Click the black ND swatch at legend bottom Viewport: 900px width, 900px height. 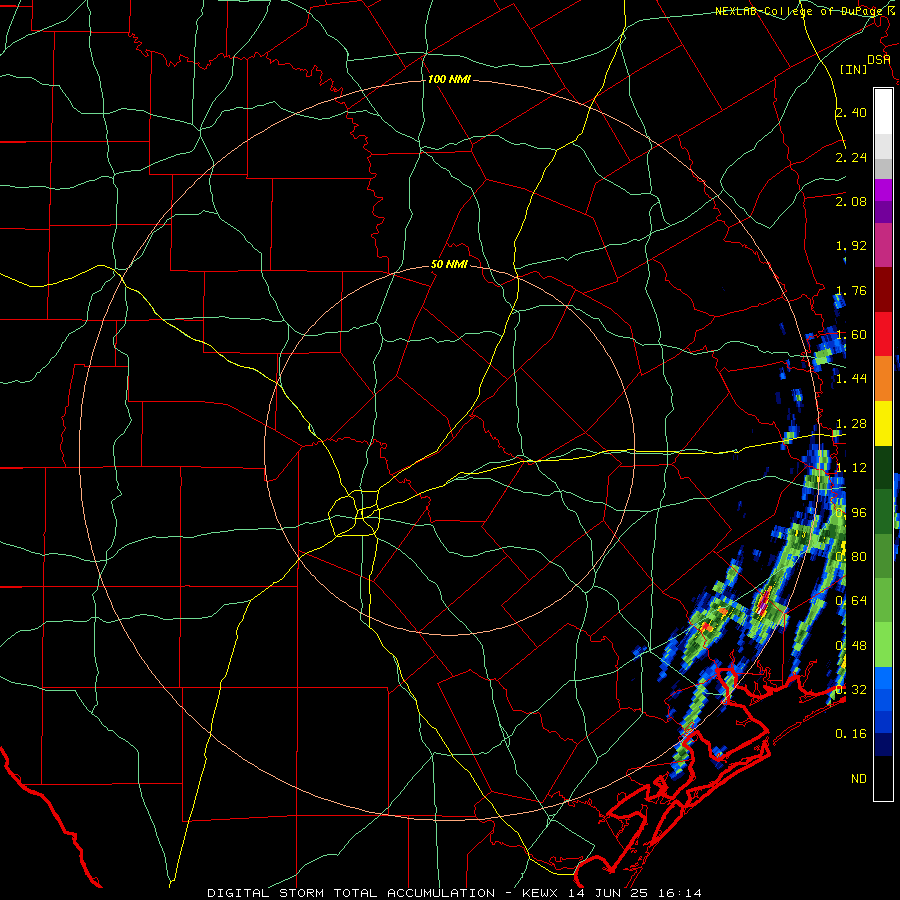[x=883, y=778]
